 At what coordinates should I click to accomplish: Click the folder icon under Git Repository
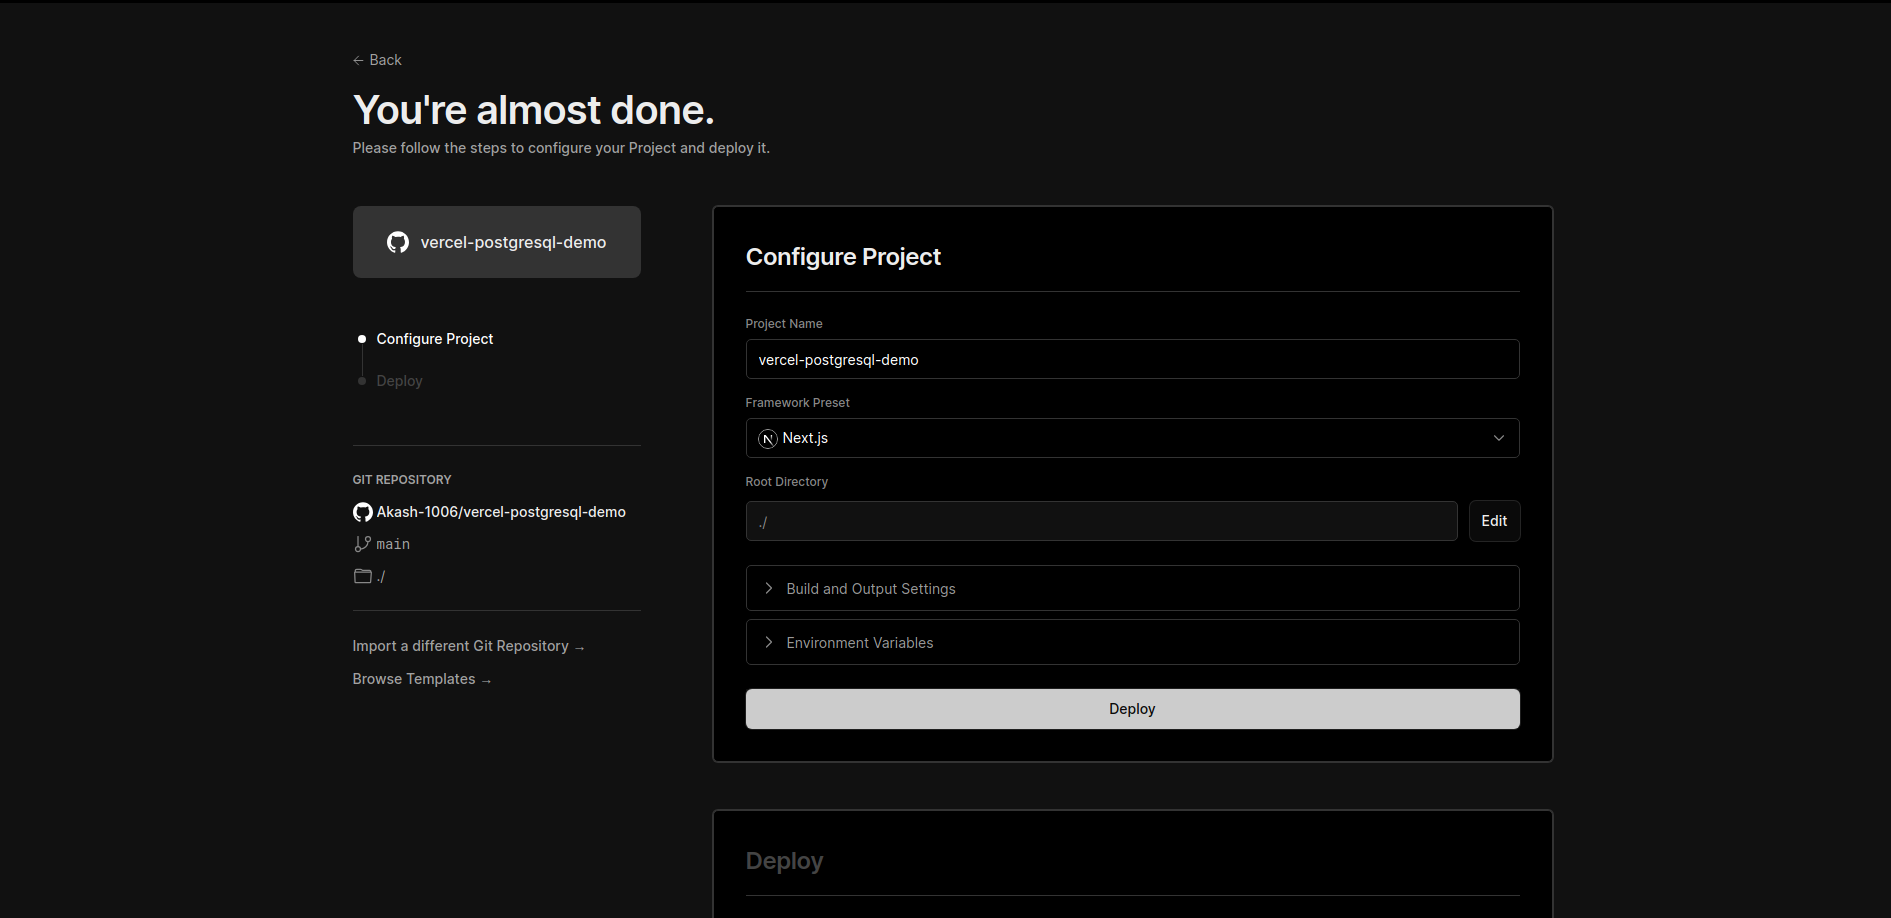point(363,576)
